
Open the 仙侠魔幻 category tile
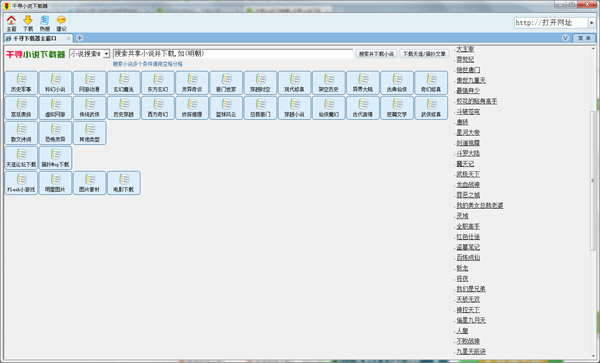point(329,108)
